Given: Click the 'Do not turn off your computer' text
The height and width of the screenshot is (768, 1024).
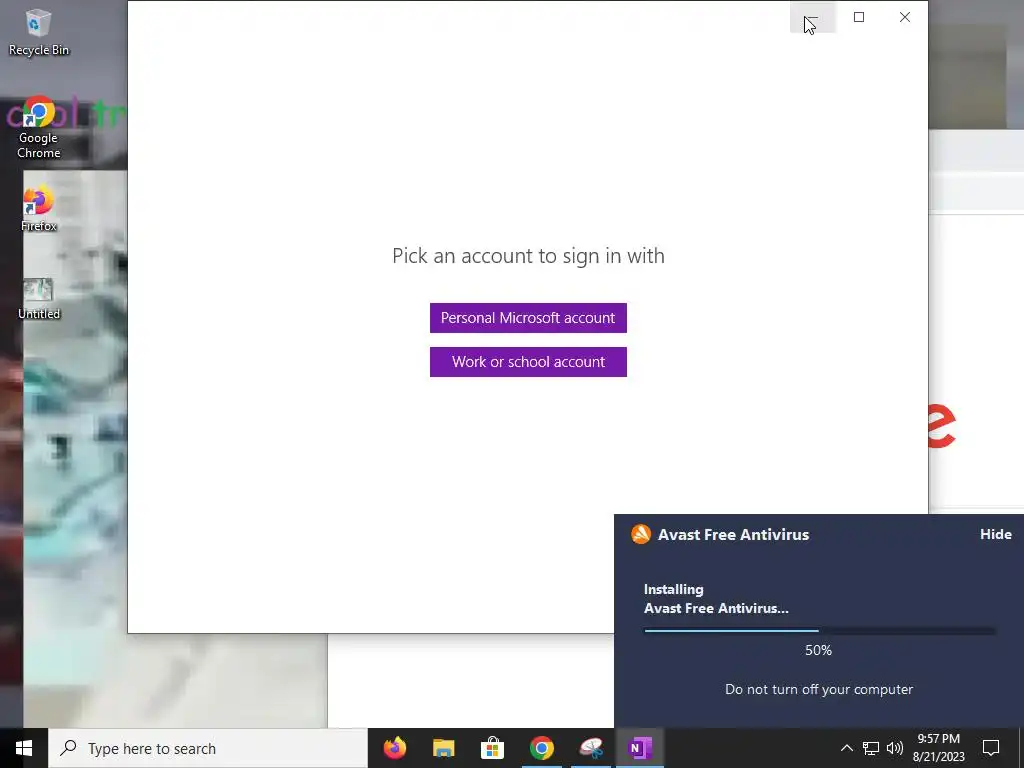Looking at the screenshot, I should [819, 690].
